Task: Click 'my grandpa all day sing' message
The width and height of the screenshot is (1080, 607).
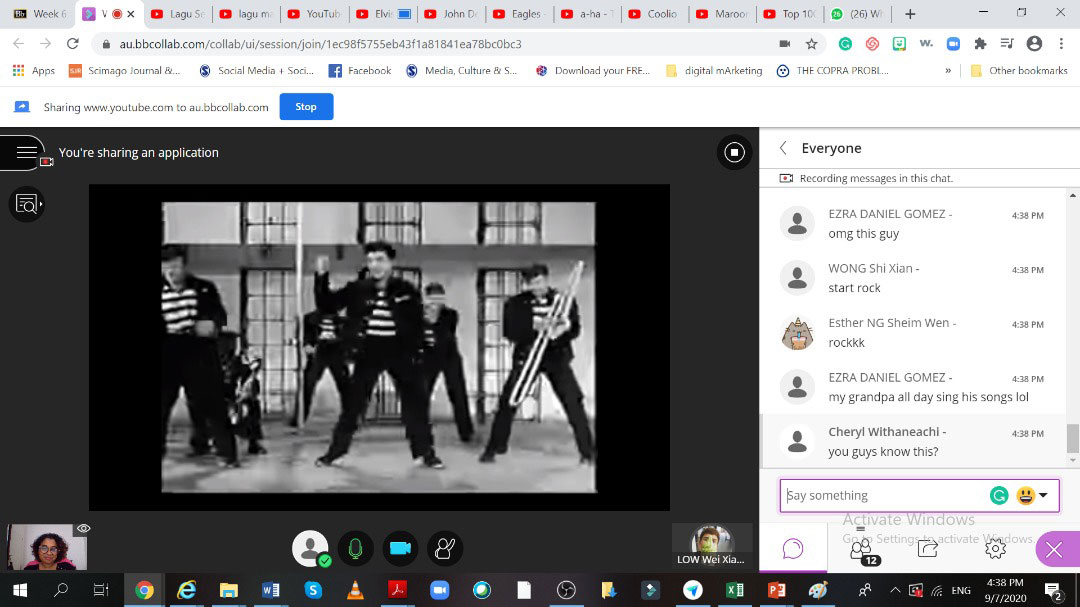Action: pos(928,397)
